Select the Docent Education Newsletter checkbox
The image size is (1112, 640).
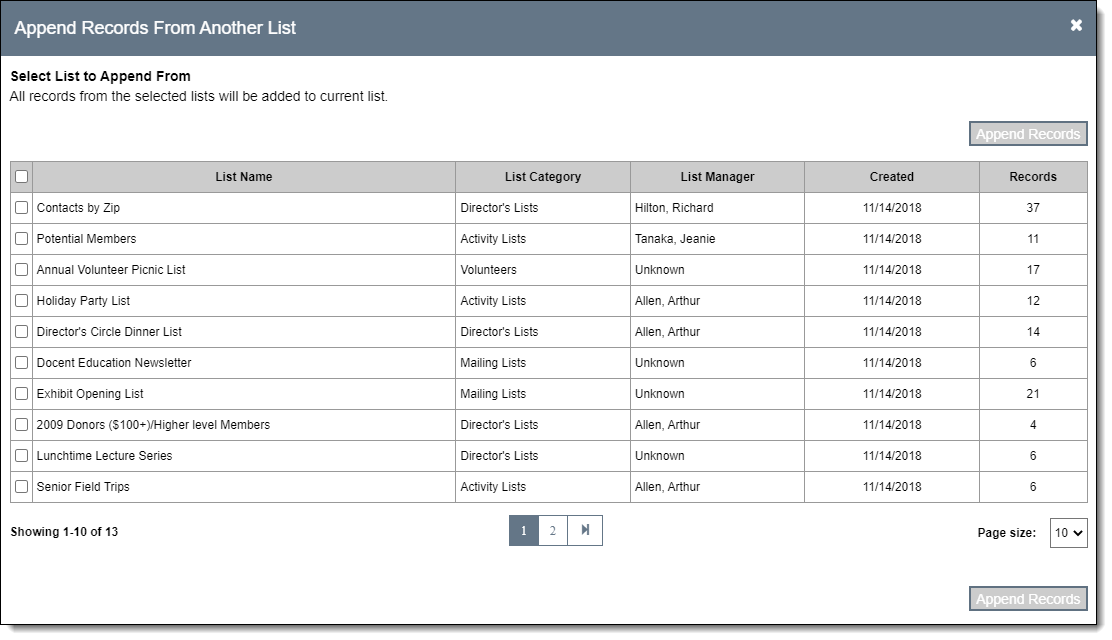[22, 363]
